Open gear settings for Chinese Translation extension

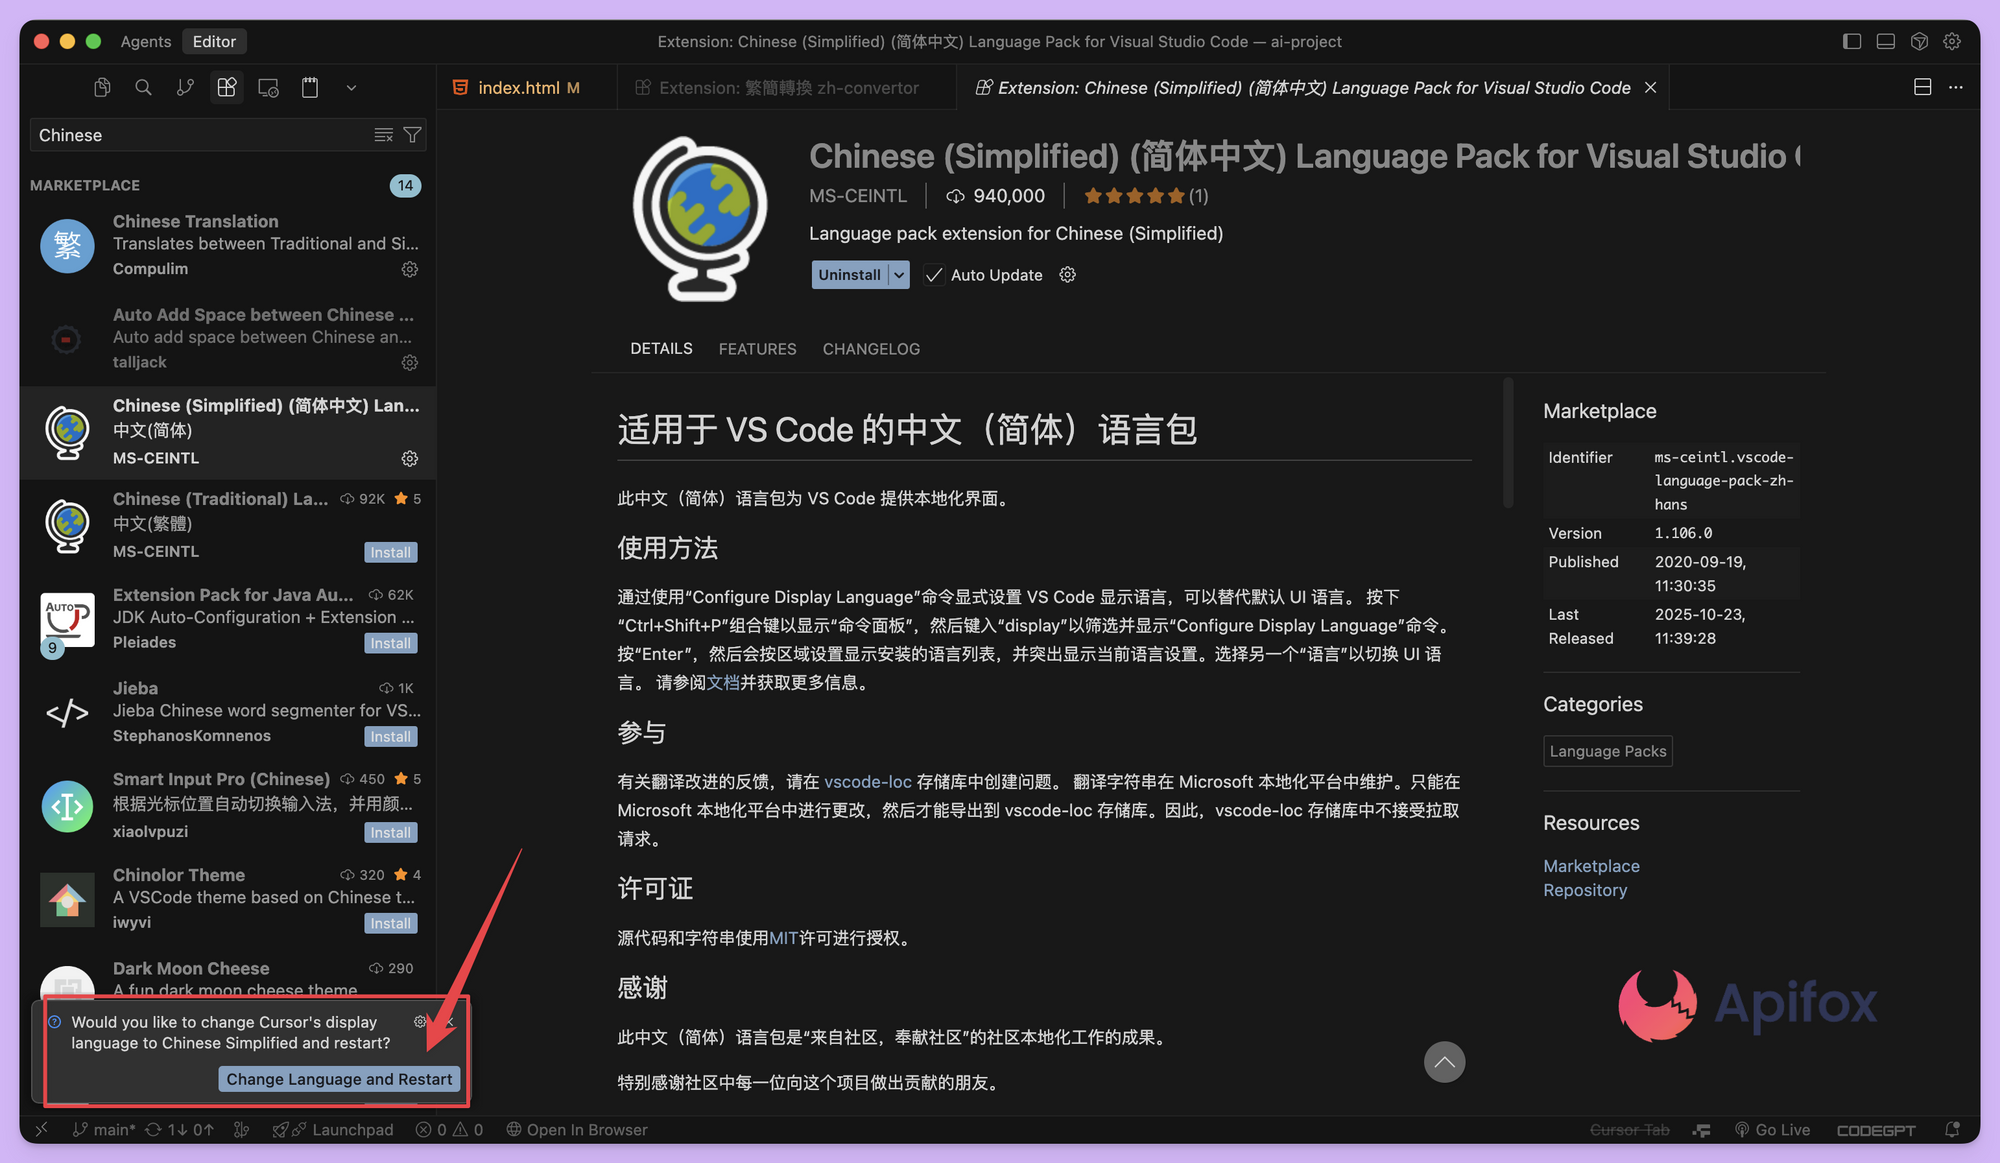(410, 269)
